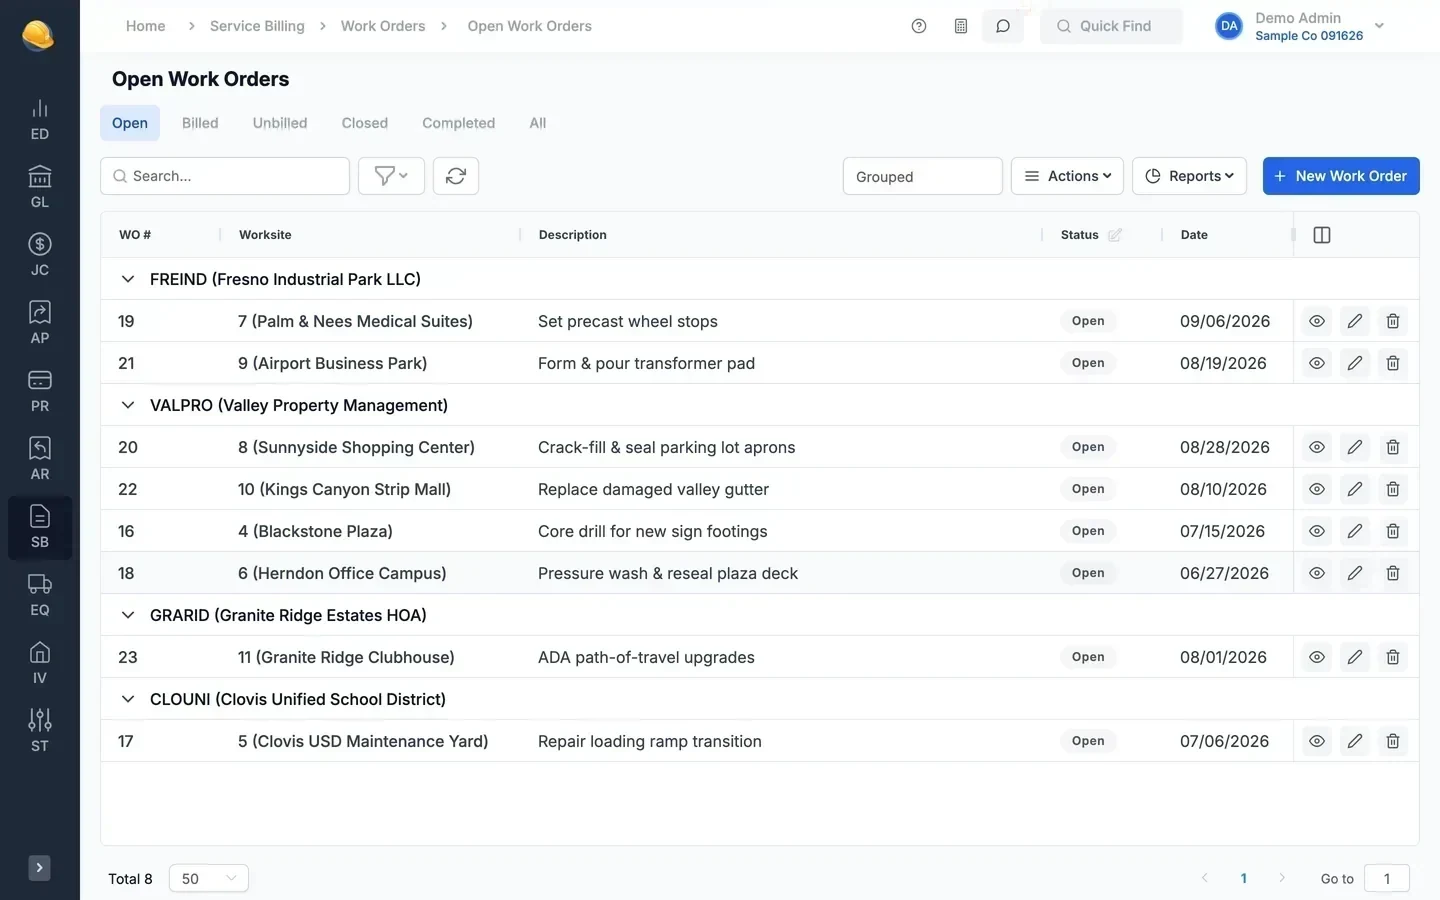
Task: Open the calculator icon in header
Action: click(x=961, y=26)
